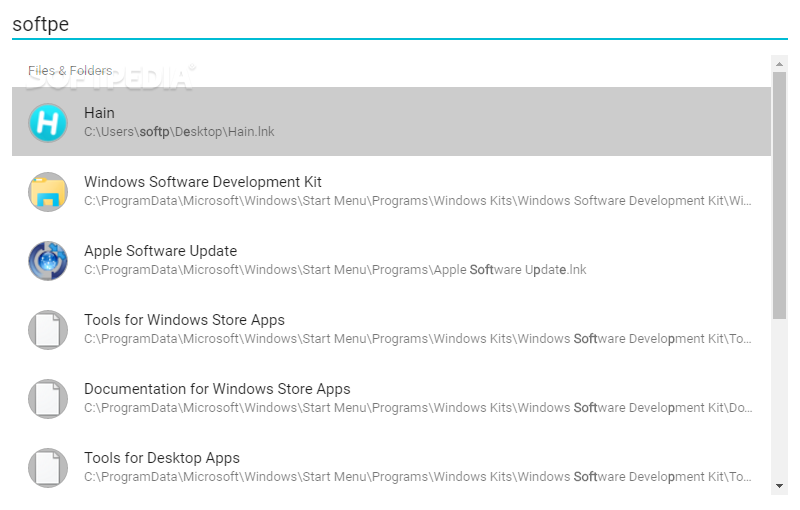Click the Apple Software Update icon
This screenshot has width=800, height=510.
pyautogui.click(x=48, y=261)
